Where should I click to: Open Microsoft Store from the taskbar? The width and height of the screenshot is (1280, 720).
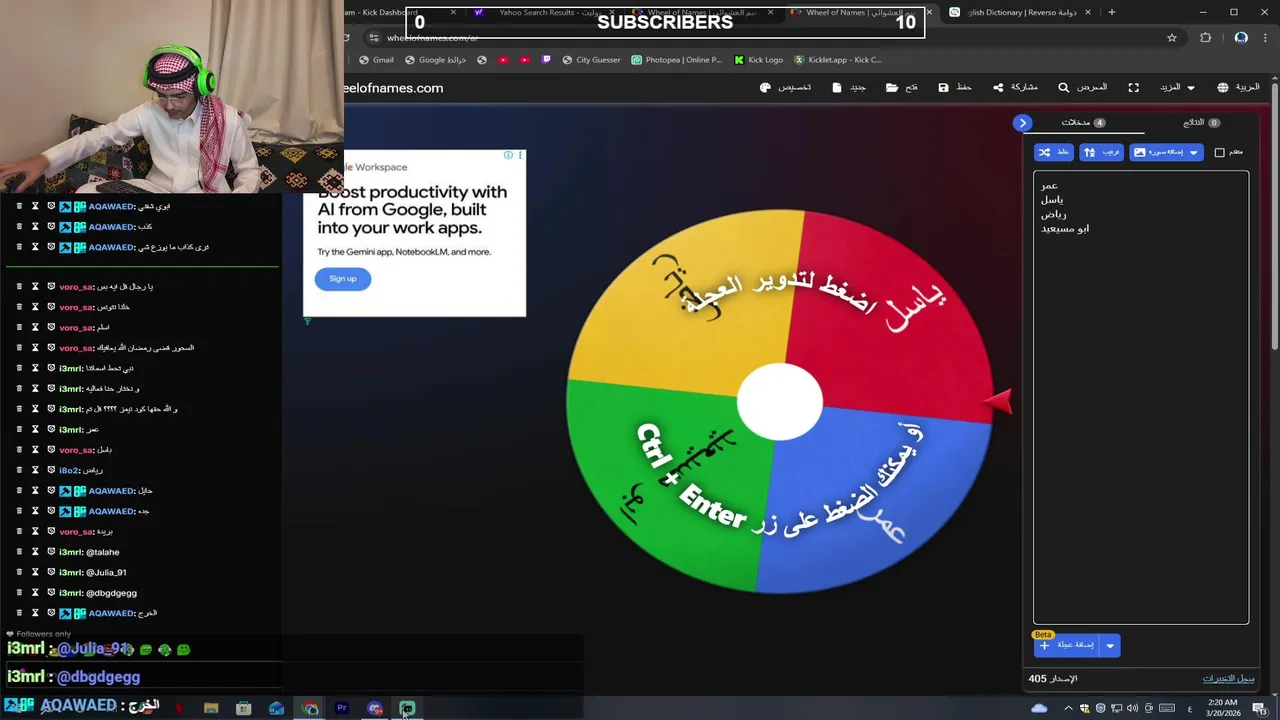tap(243, 708)
